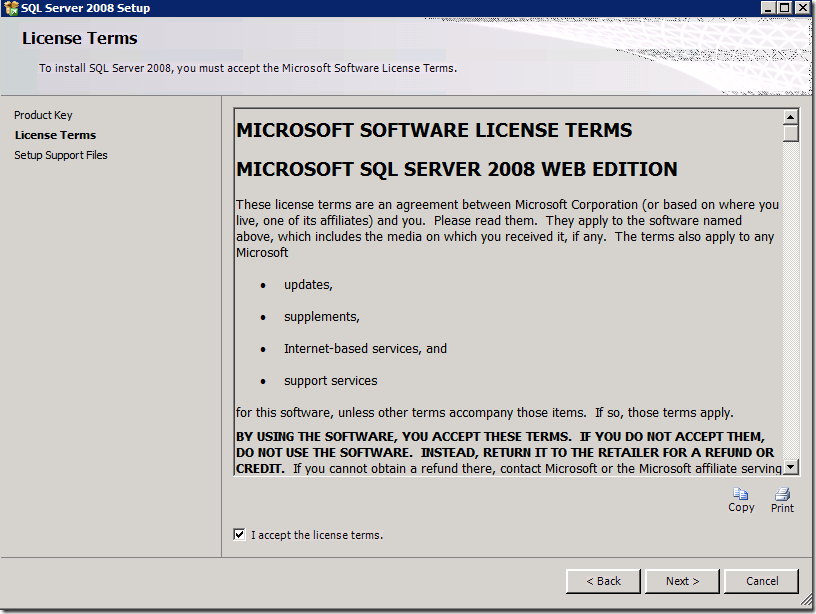Screen dimensions: 816x614
Task: Click the 'I accept the license terms.' label
Action: click(317, 535)
